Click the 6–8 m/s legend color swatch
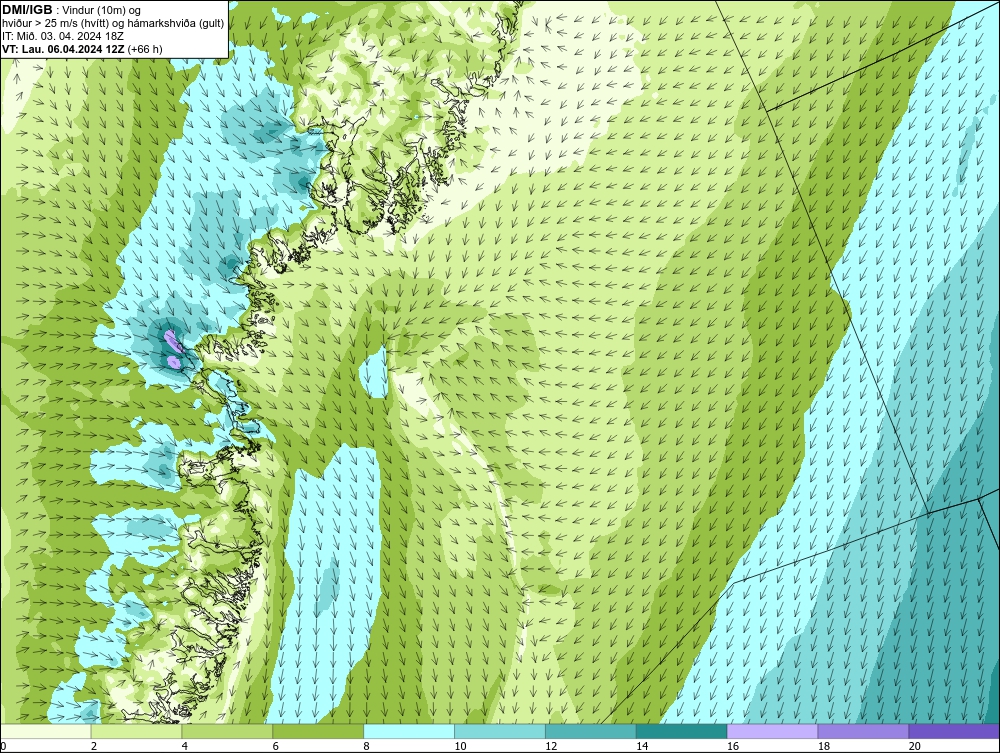The height and width of the screenshot is (753, 1000). pos(318,731)
